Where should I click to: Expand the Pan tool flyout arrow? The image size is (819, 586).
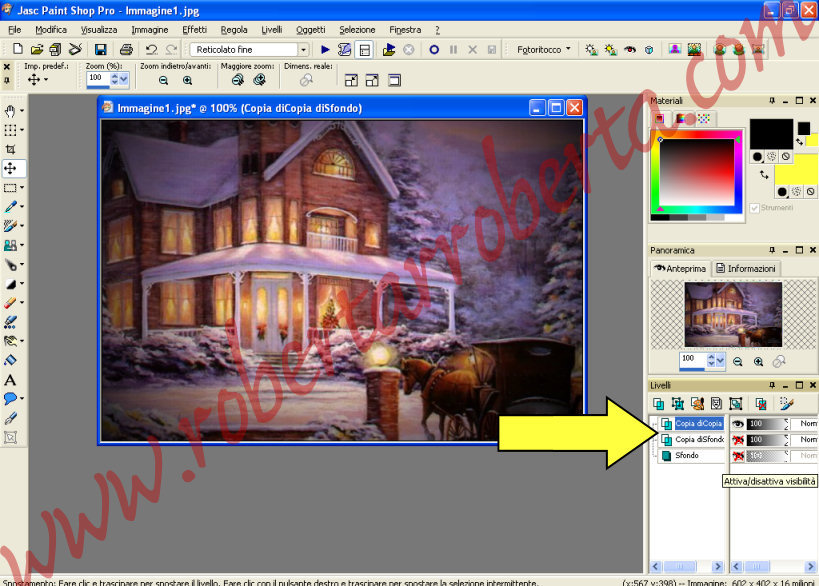pos(22,111)
